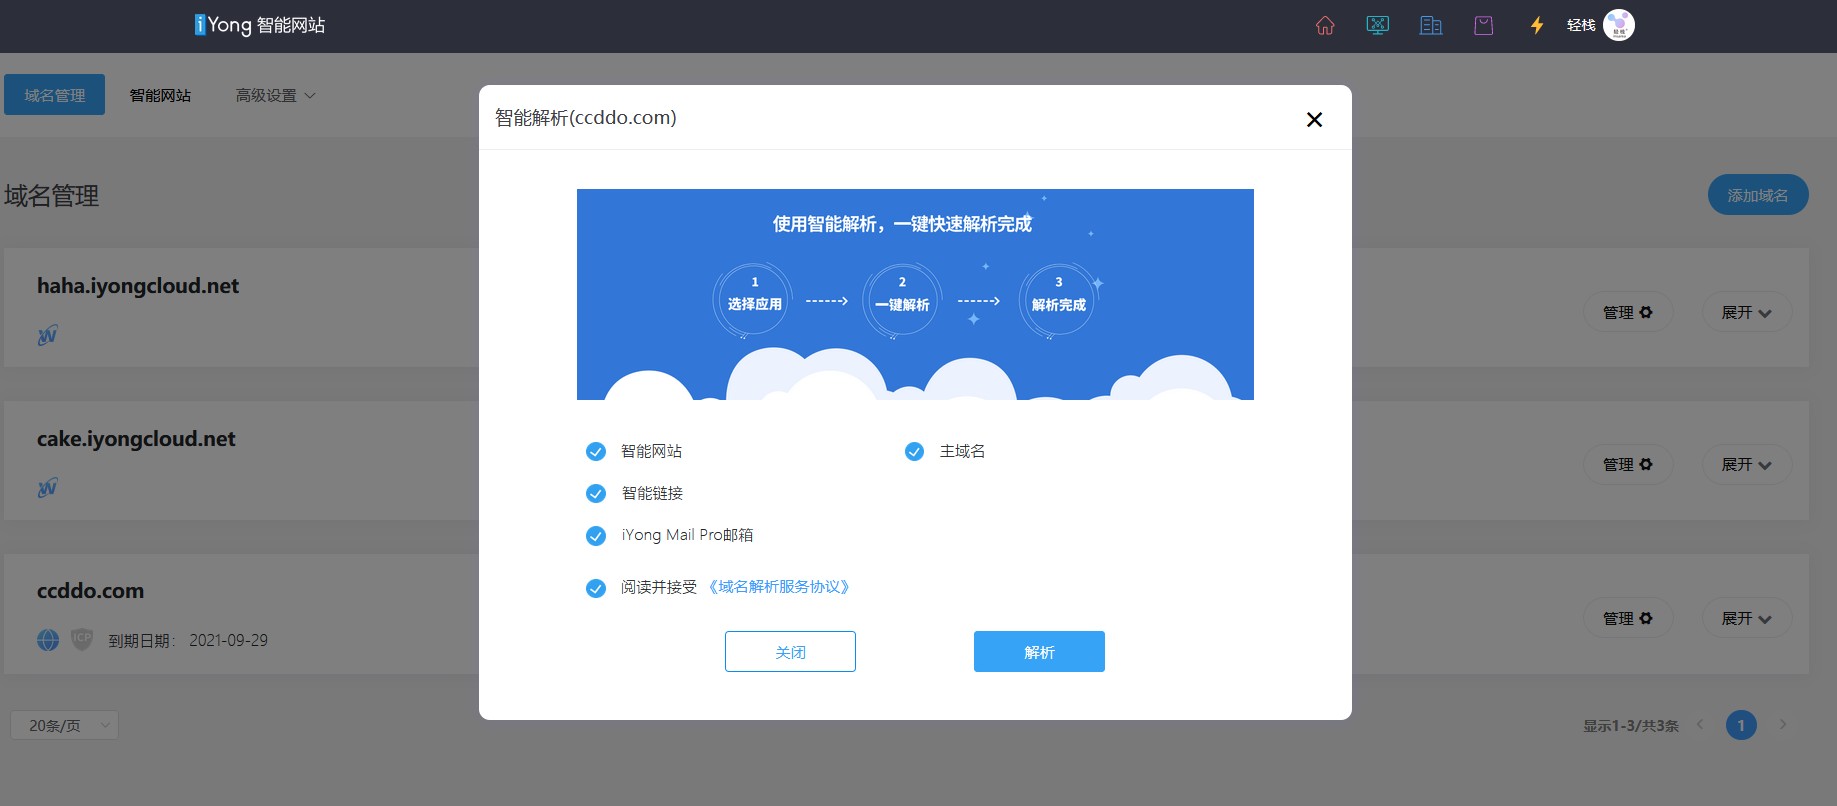
Task: Uncheck the 智能网站 checkbox
Action: point(595,452)
